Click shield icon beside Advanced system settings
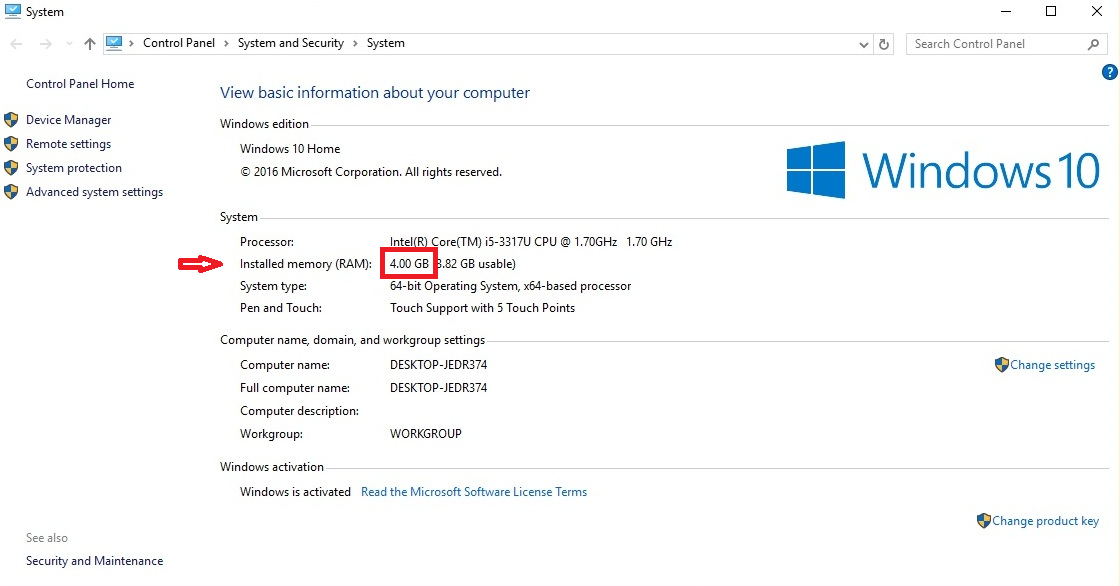This screenshot has height=586, width=1120. (x=11, y=192)
